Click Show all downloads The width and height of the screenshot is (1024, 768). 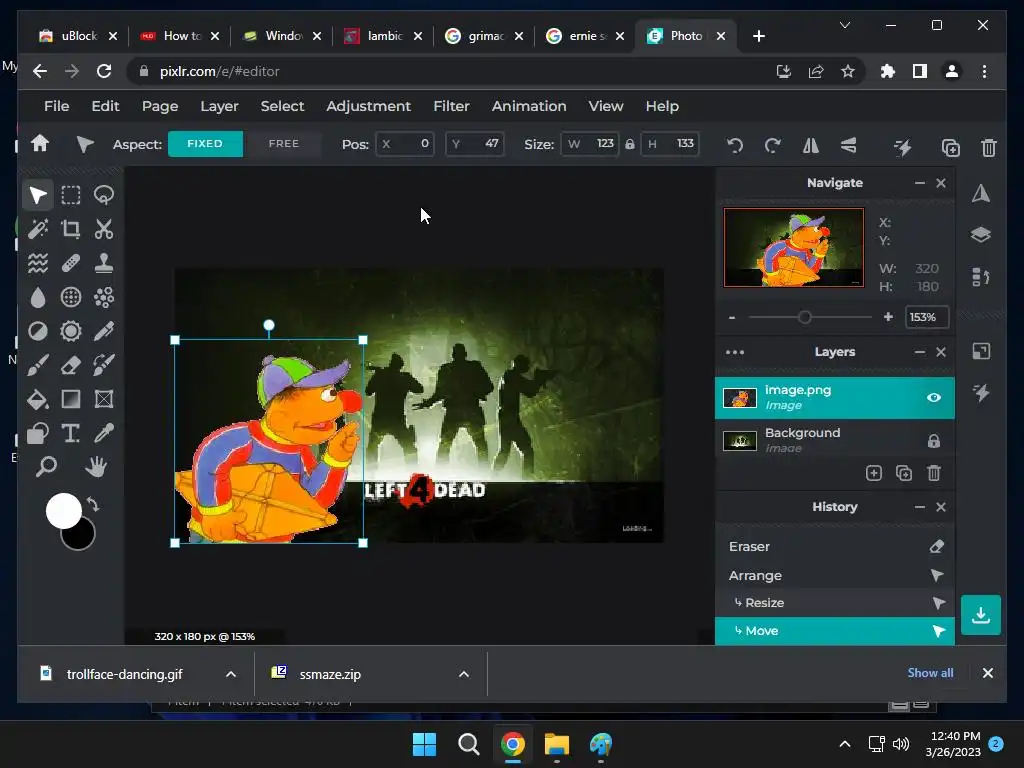[930, 673]
